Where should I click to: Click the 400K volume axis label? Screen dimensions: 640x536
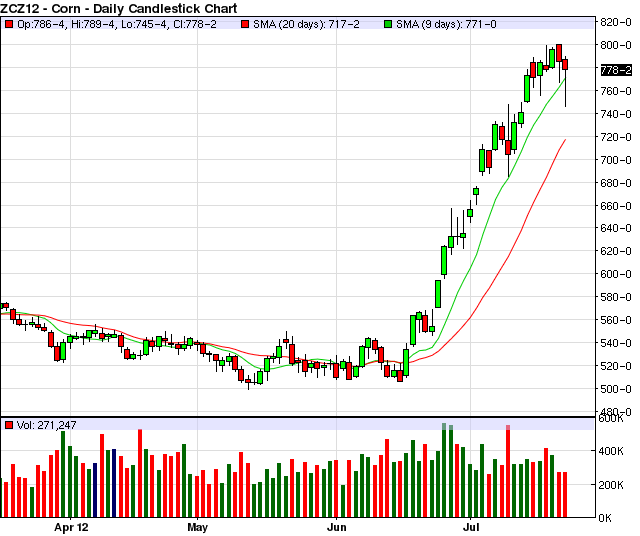[x=611, y=451]
